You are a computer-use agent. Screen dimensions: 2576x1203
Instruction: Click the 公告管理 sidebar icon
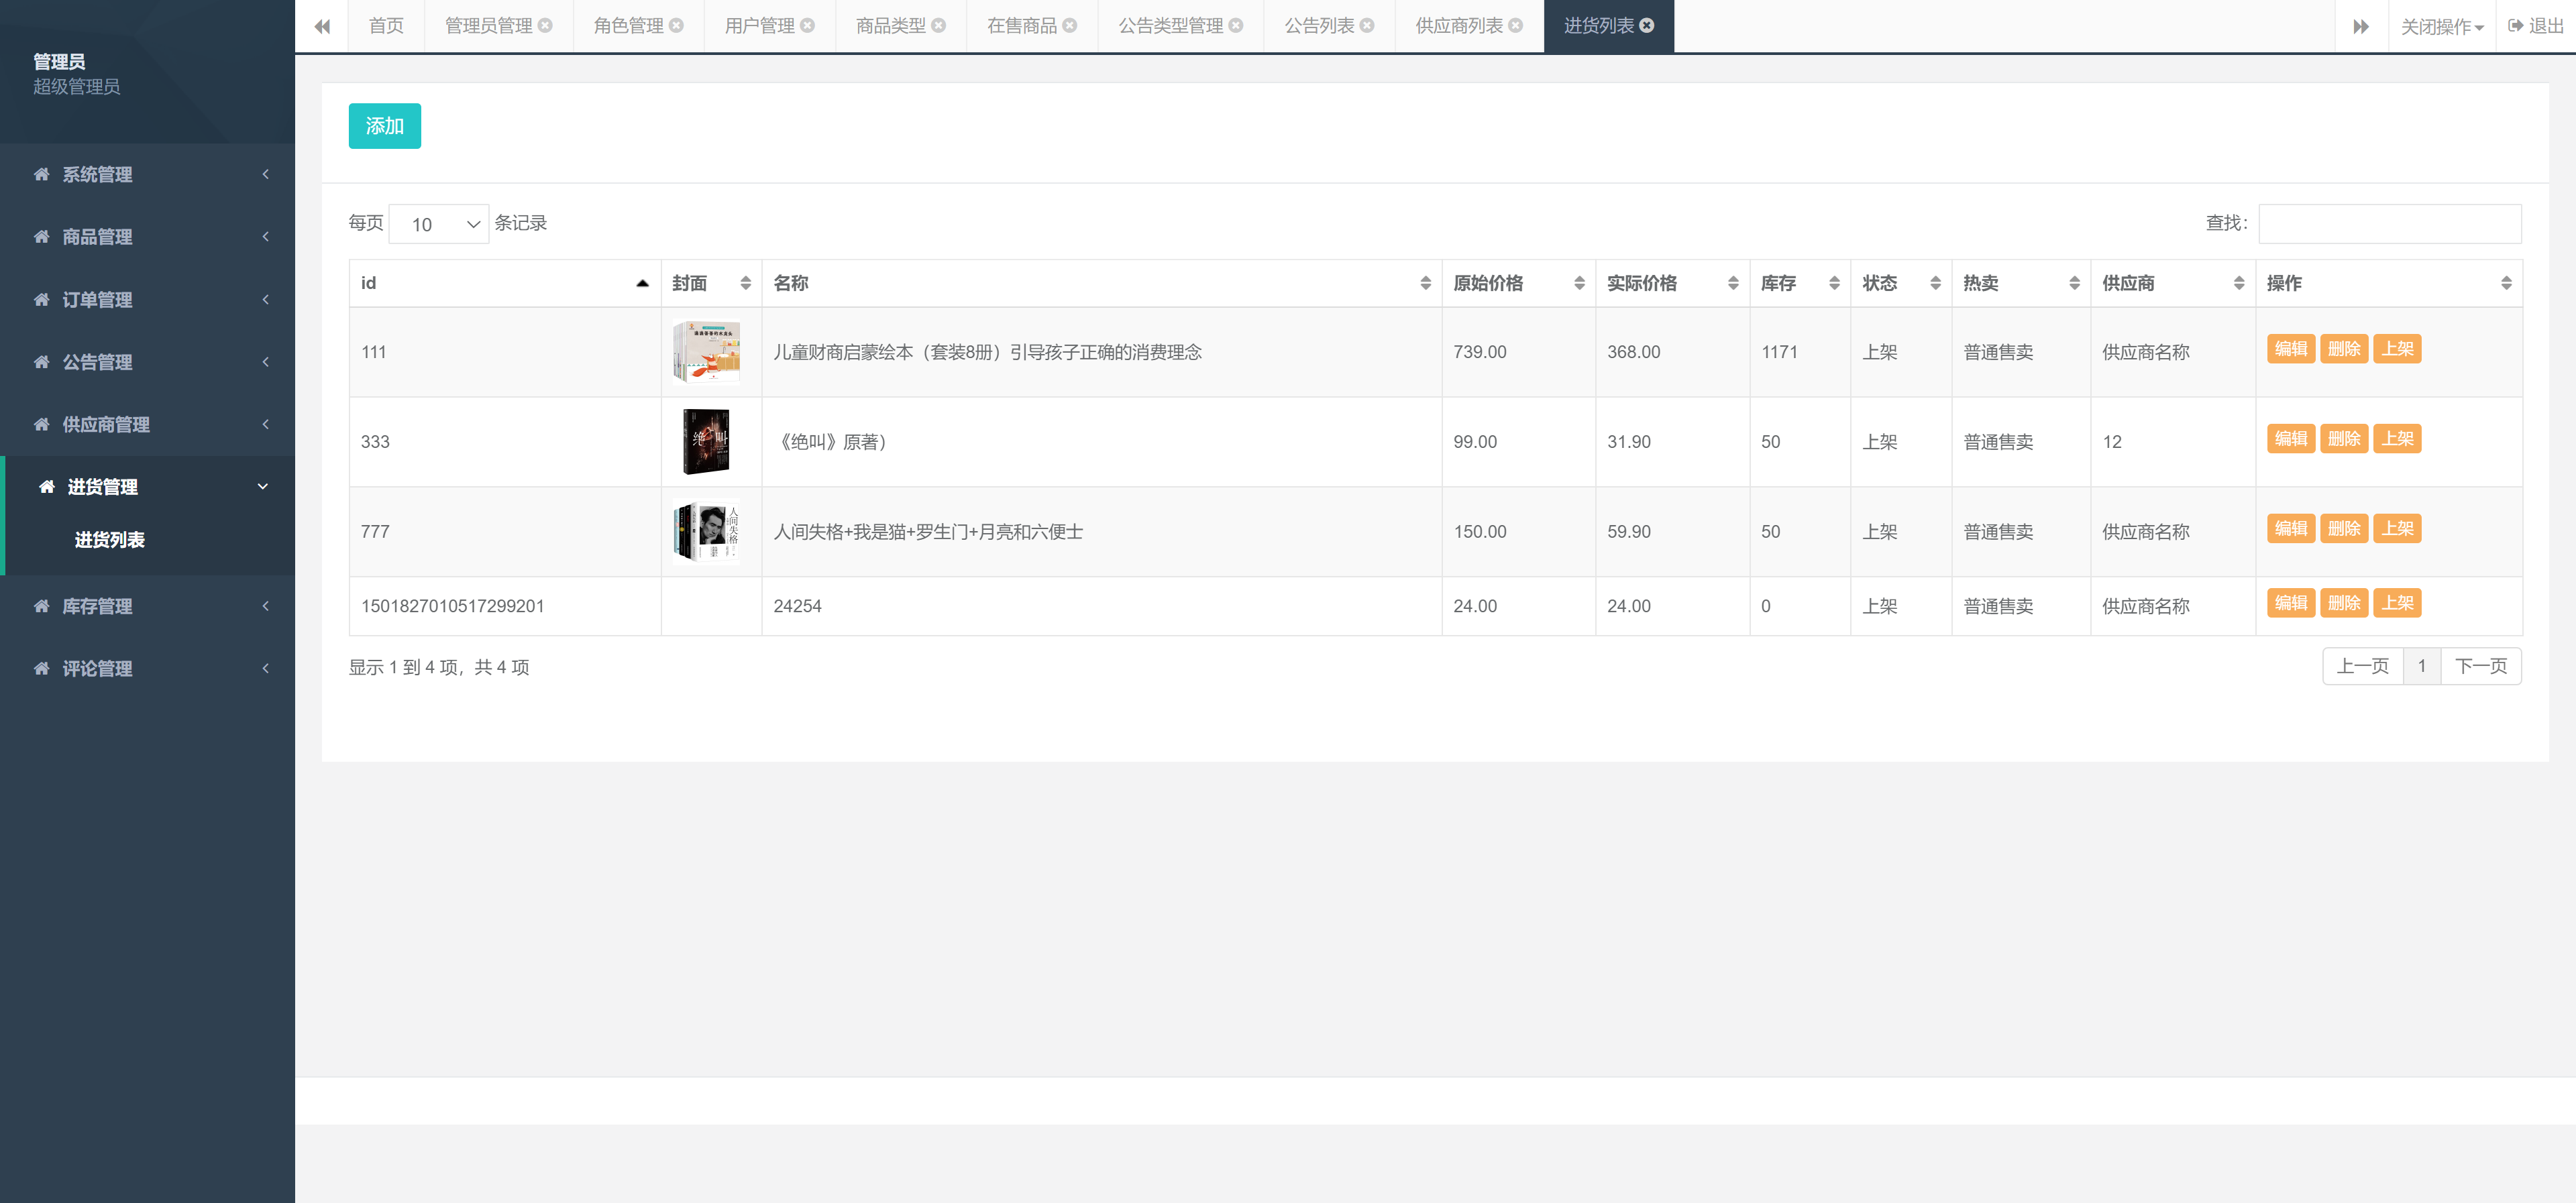tap(41, 362)
